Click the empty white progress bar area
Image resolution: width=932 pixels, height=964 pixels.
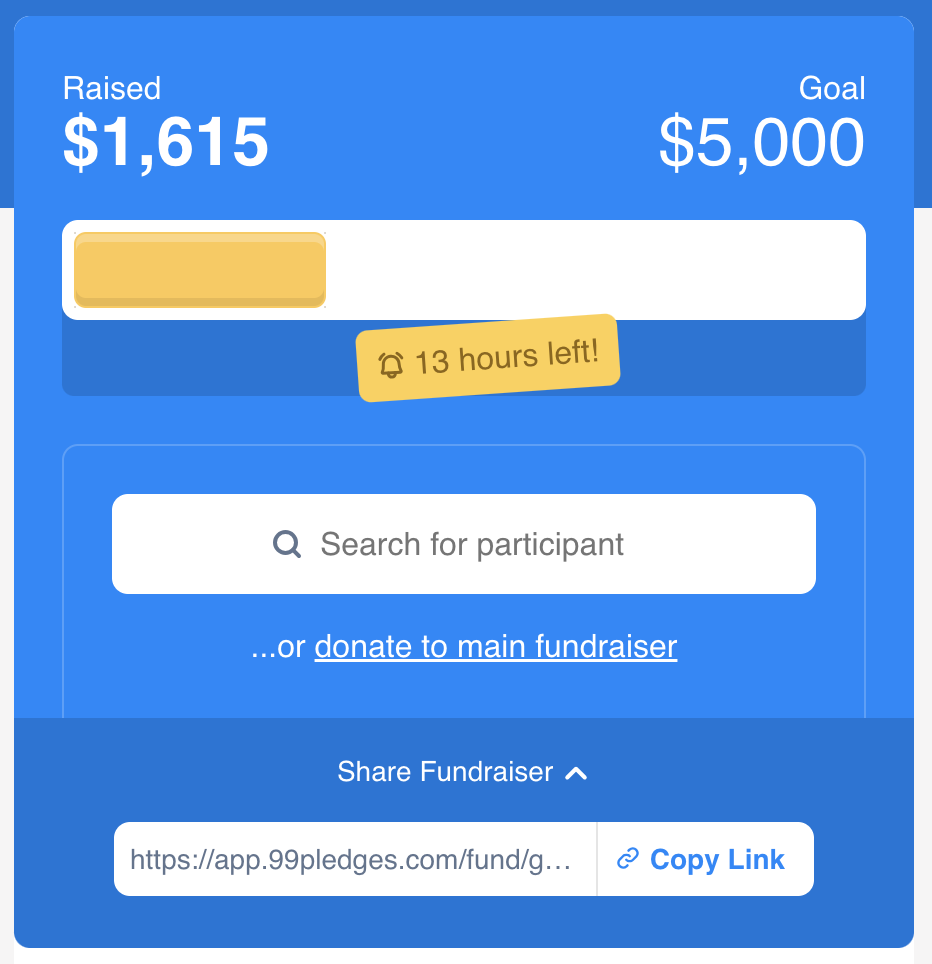600,270
